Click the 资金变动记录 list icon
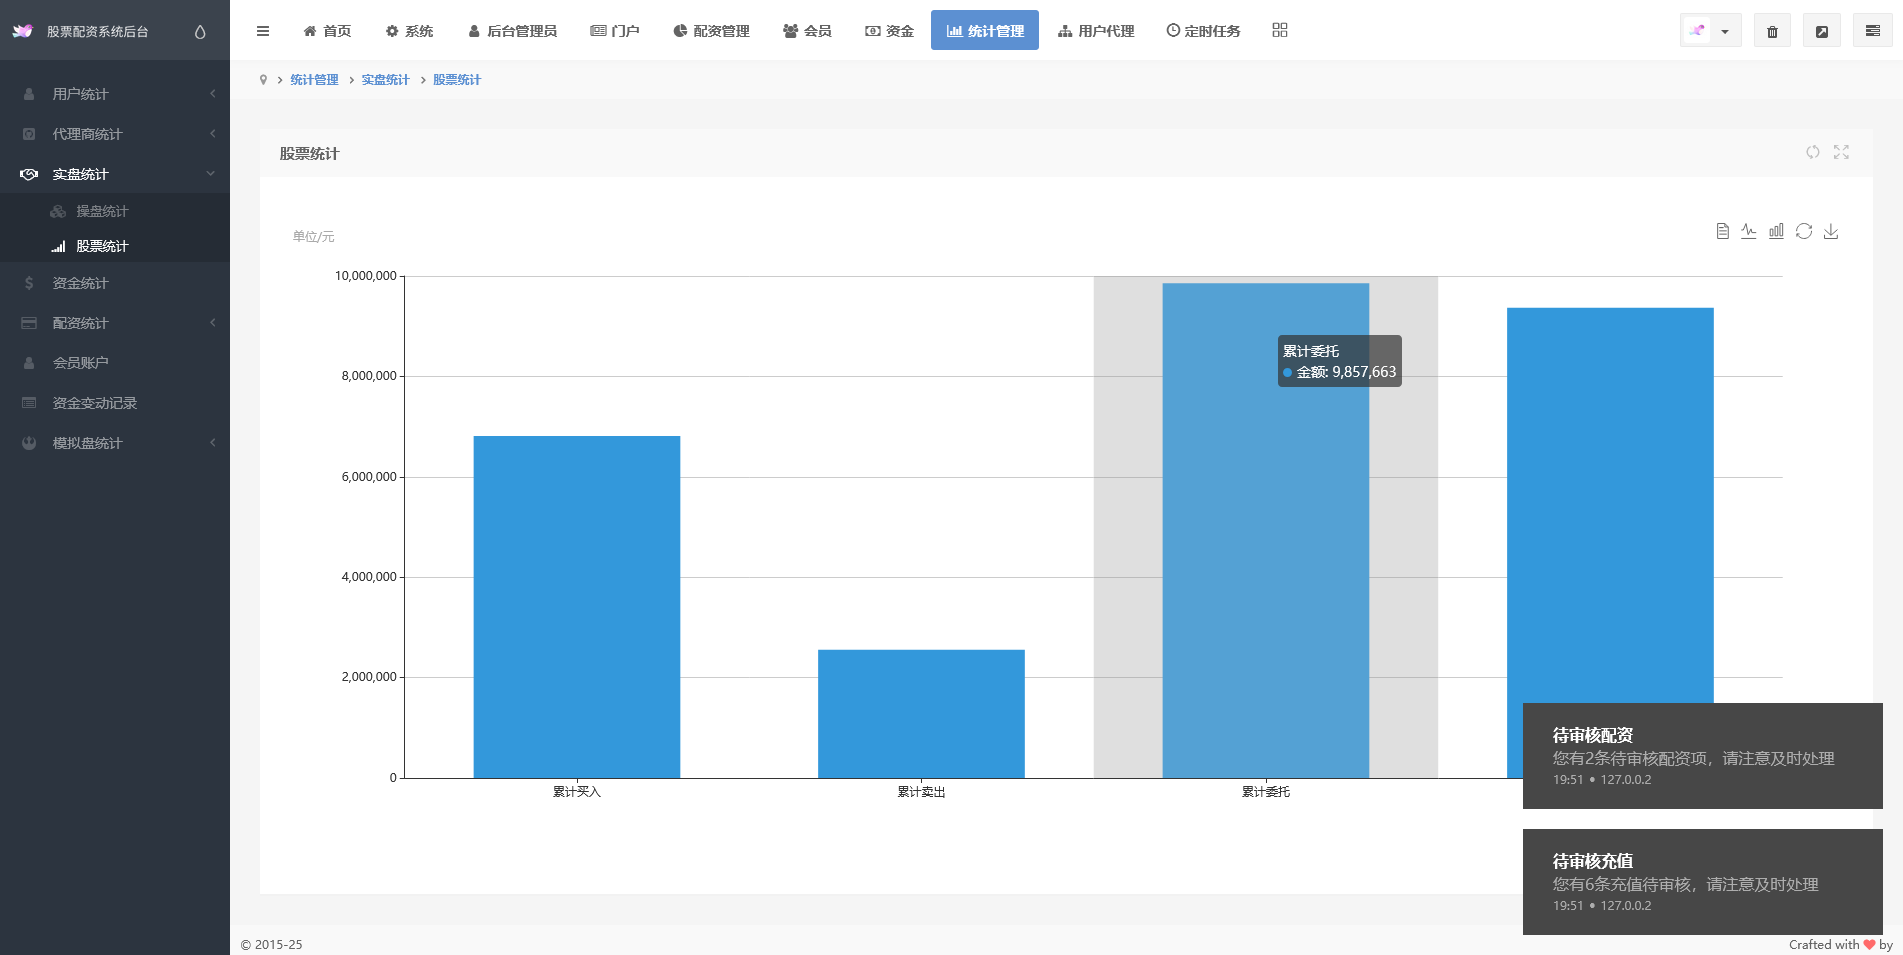The height and width of the screenshot is (955, 1903). (29, 403)
